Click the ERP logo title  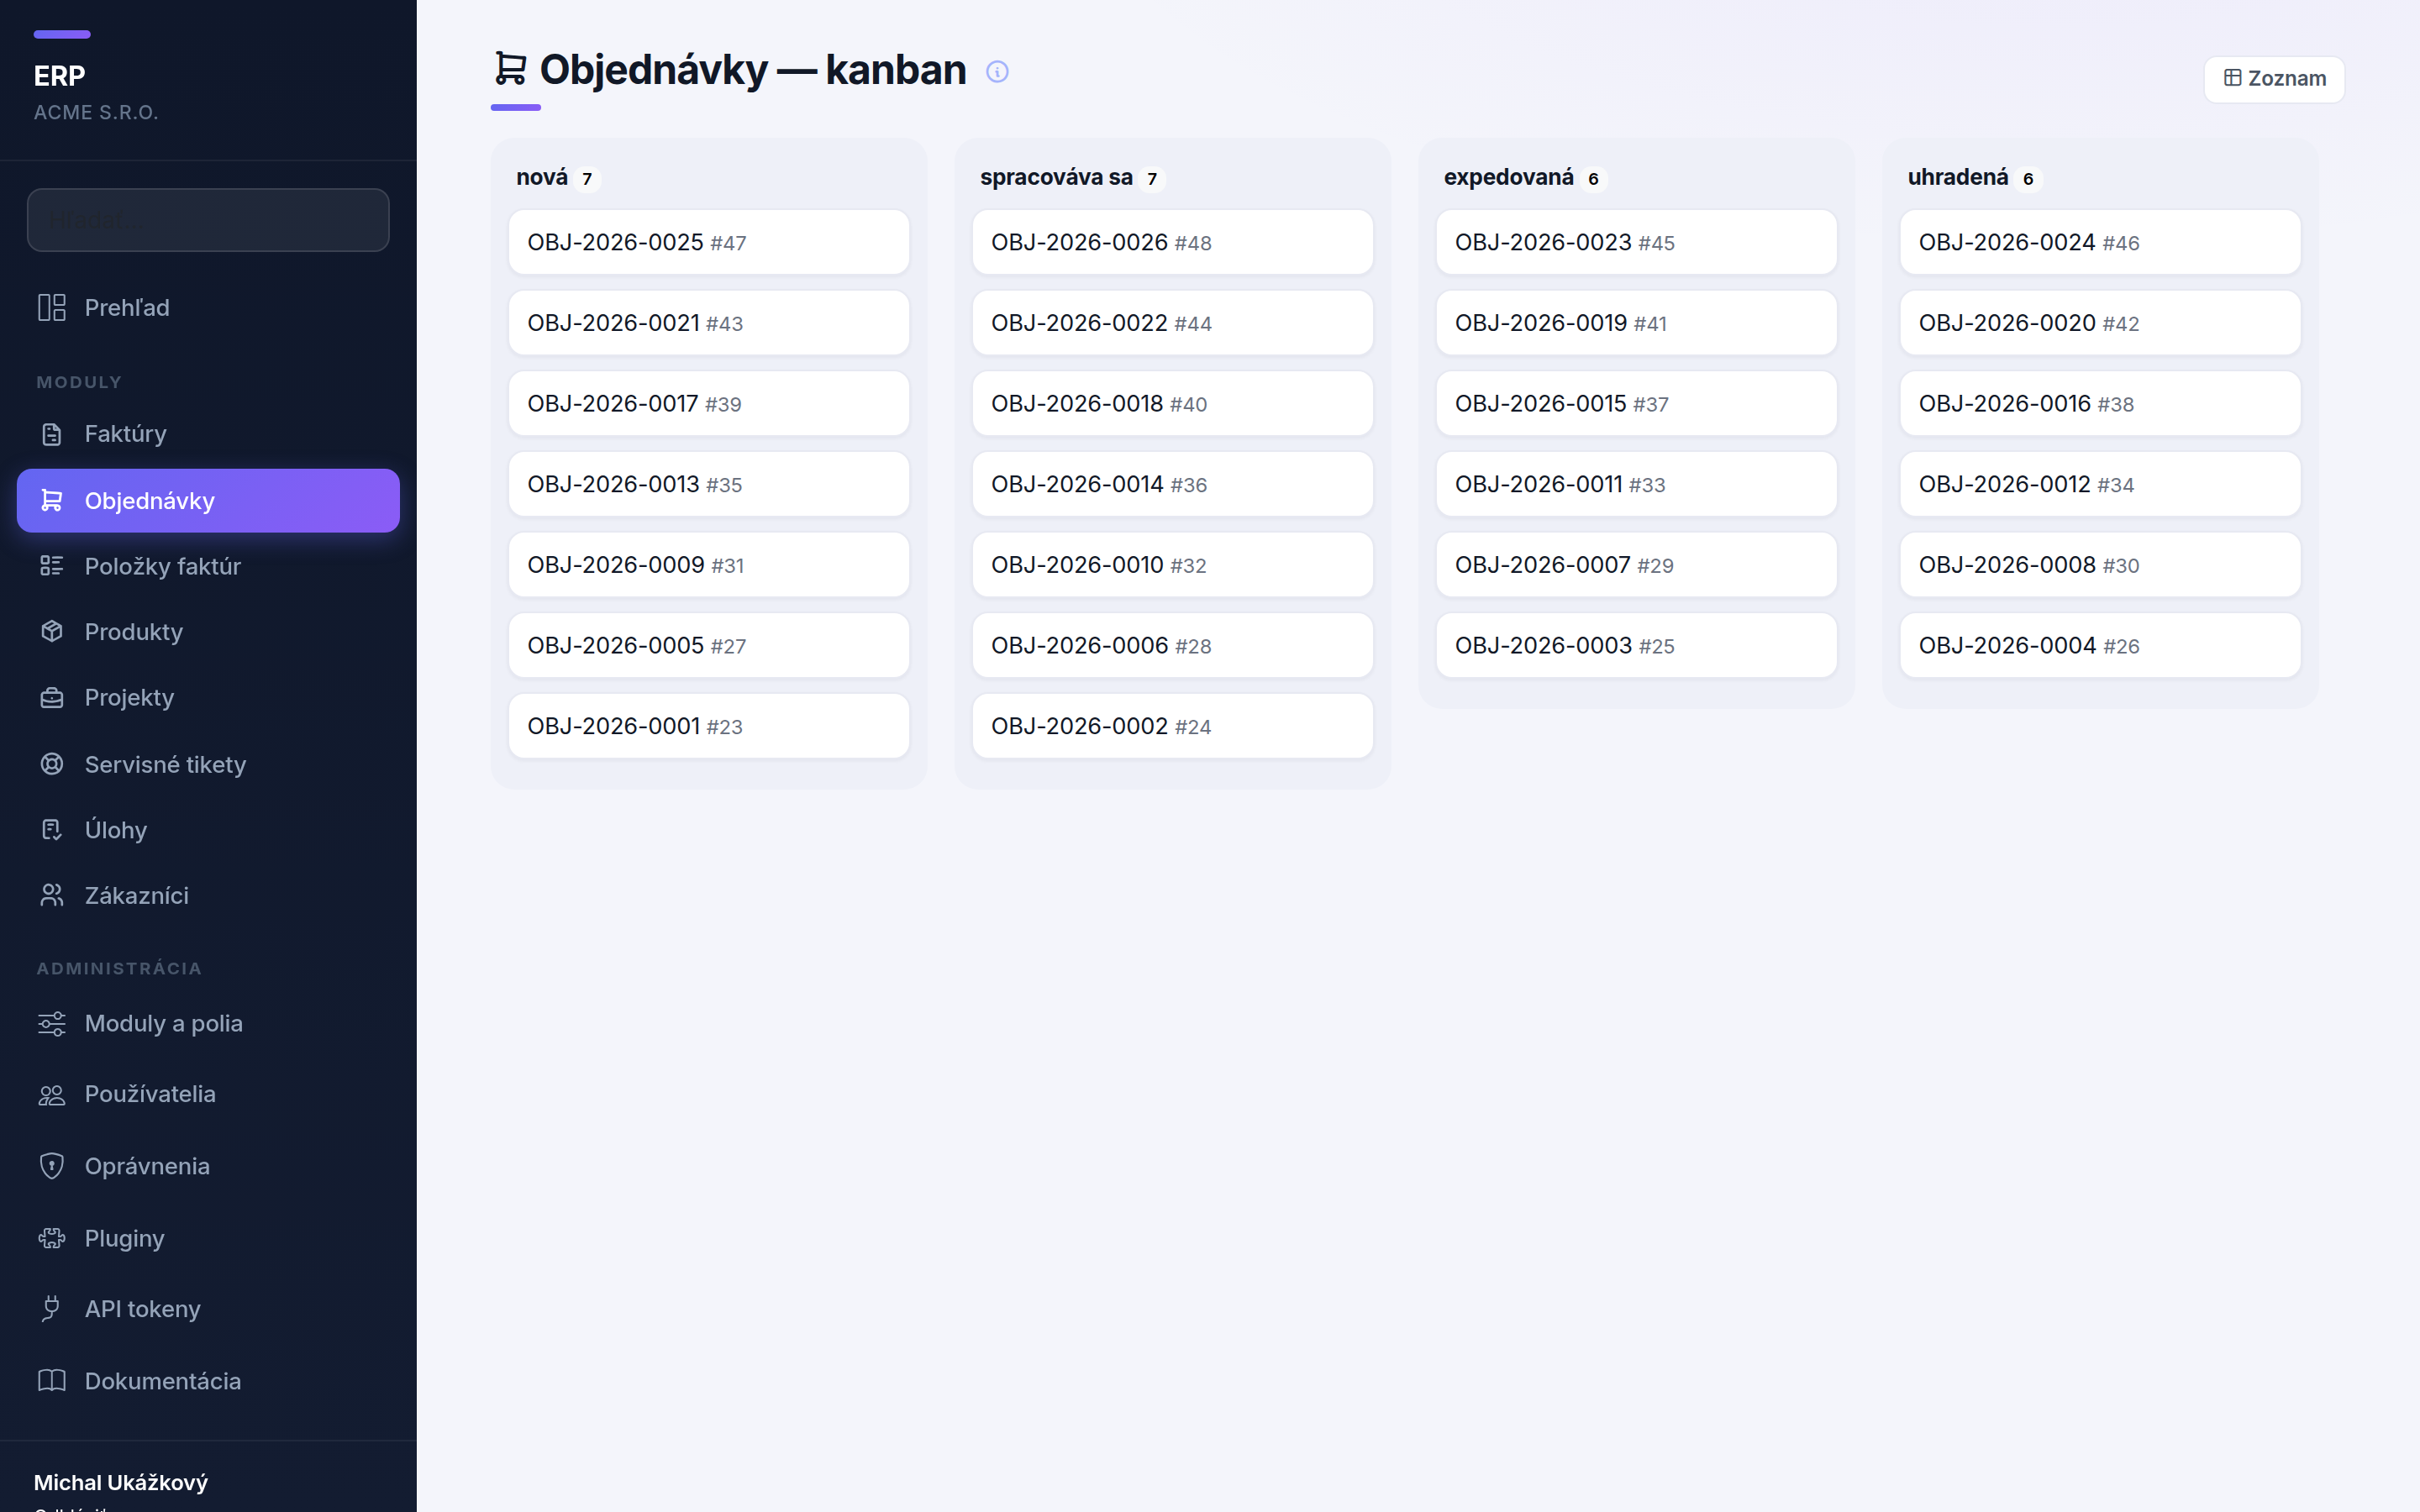(x=60, y=76)
